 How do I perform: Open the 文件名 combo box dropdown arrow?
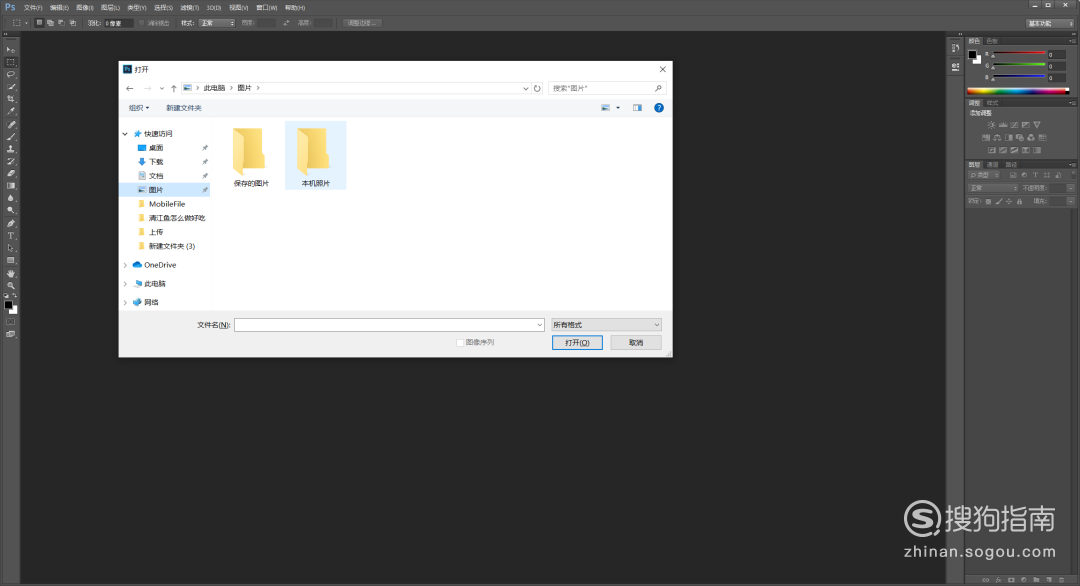click(x=539, y=325)
